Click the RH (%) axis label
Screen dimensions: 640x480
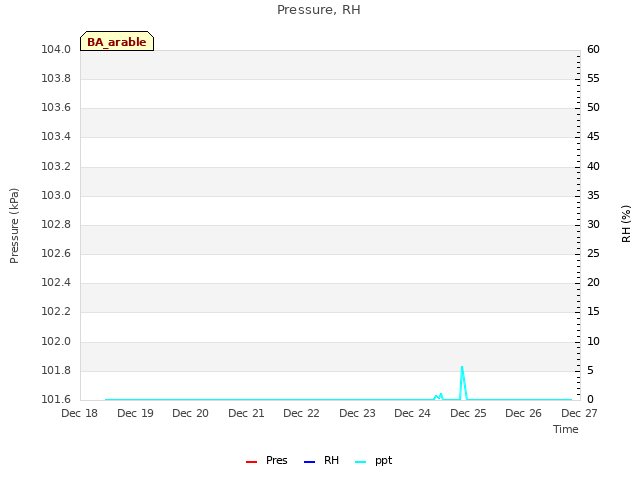[626, 224]
